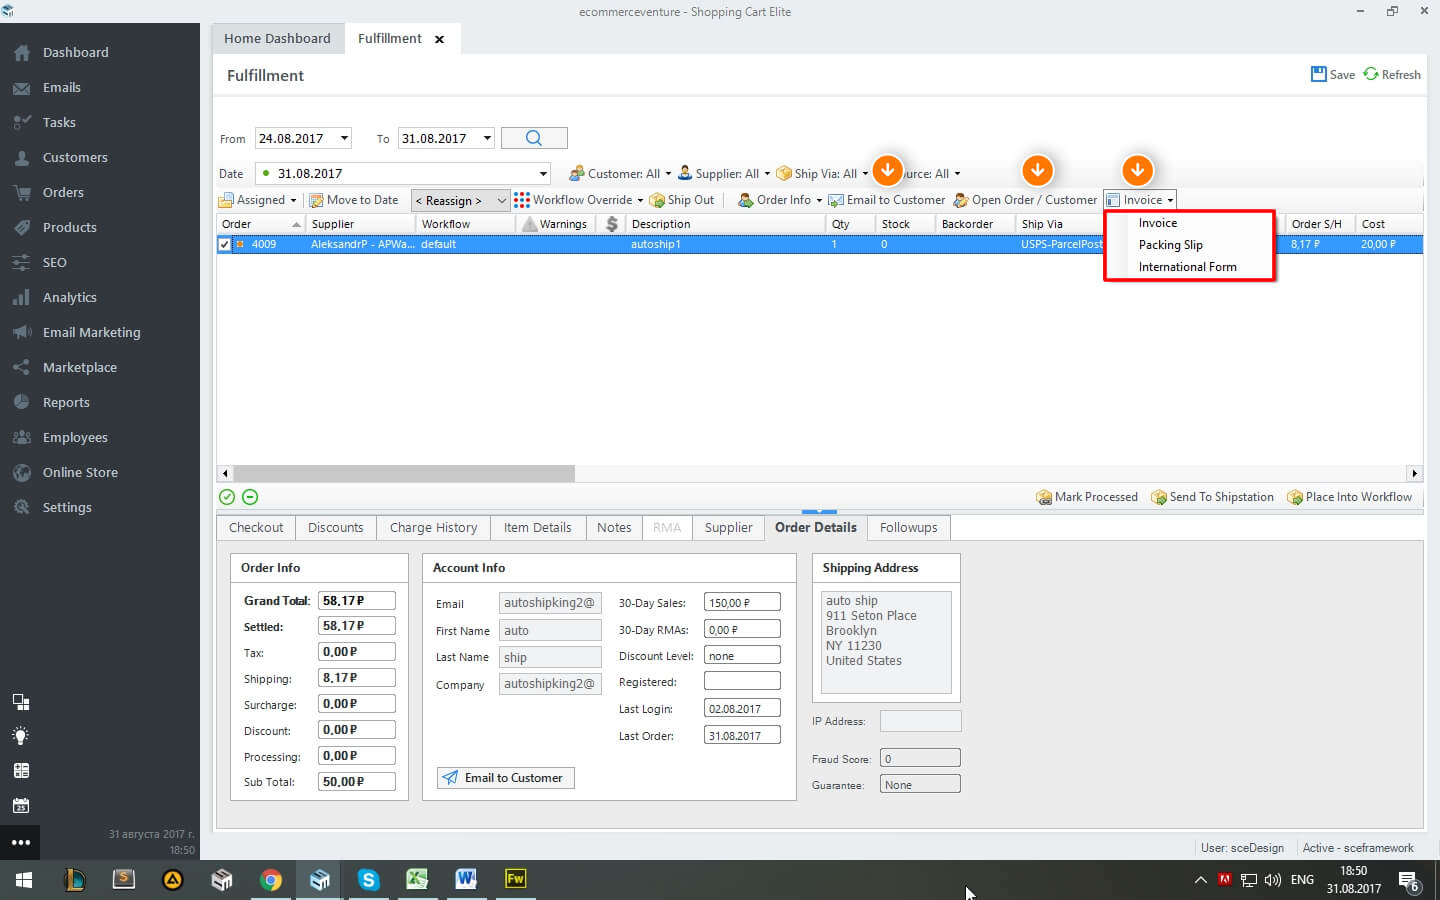1440x900 pixels.
Task: Switch to Charge History tab
Action: [x=433, y=527]
